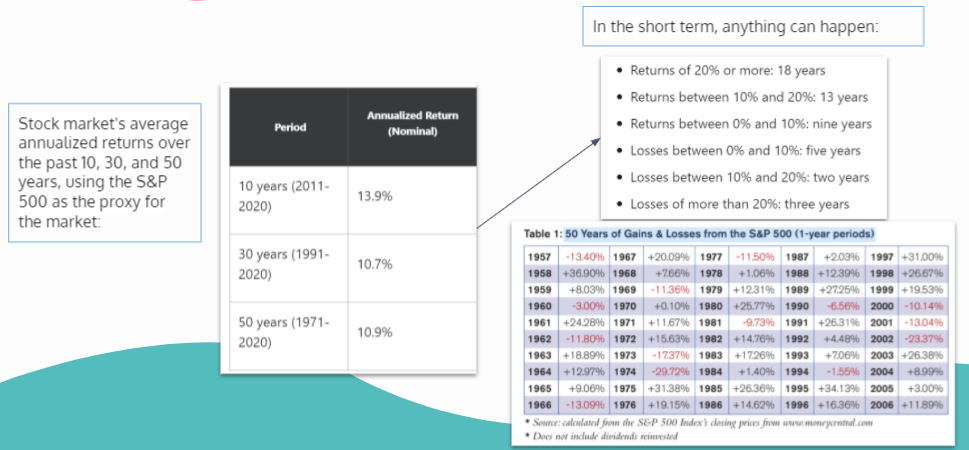The width and height of the screenshot is (969, 450).
Task: Click the +31.38% value for 1975
Action: (671, 389)
